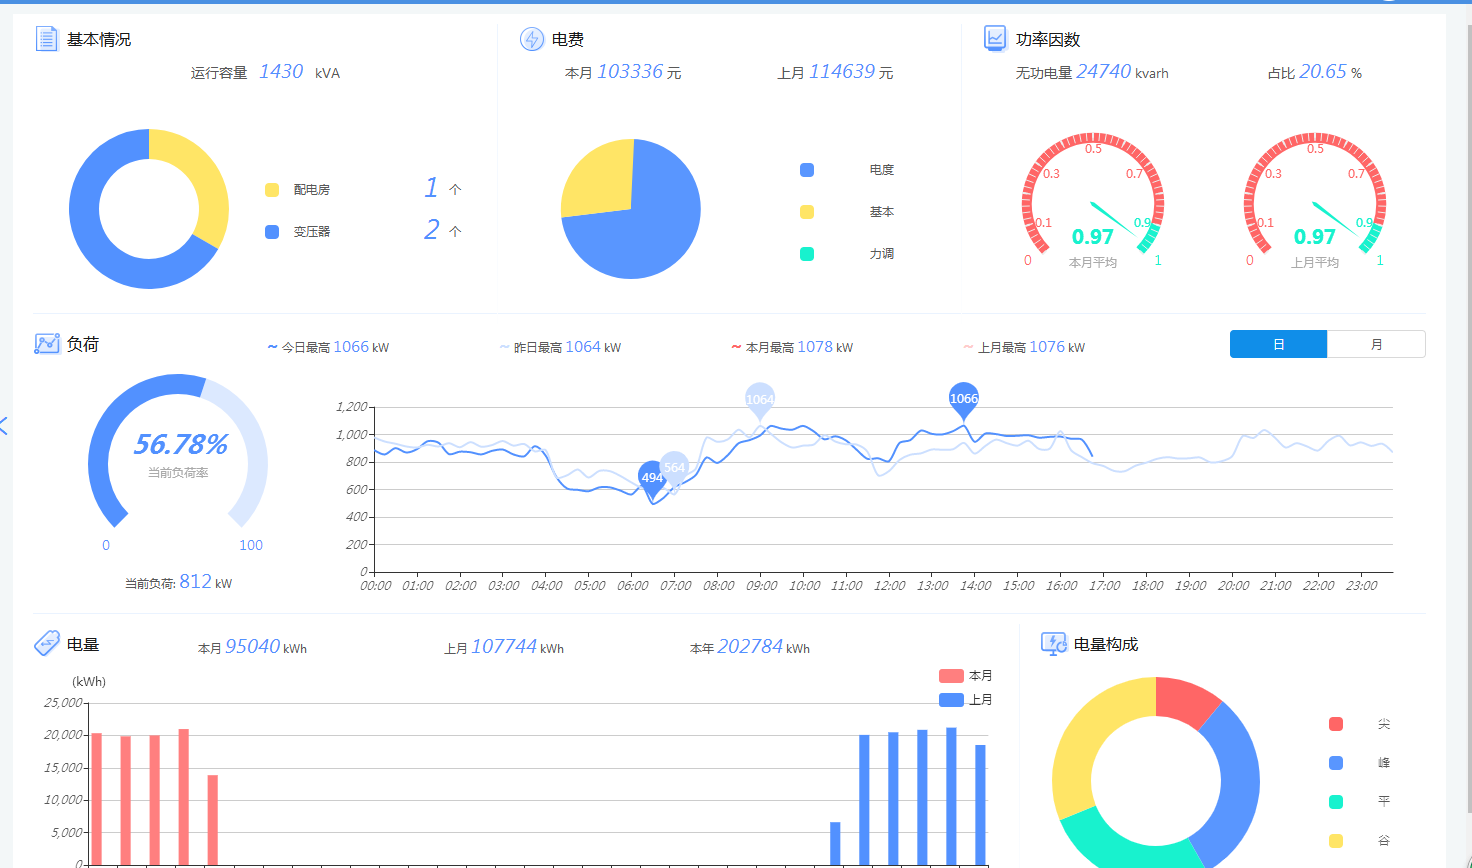Screen dimensions: 1472x868
Task: Toggle 昨日最高 legend series
Action: click(559, 347)
